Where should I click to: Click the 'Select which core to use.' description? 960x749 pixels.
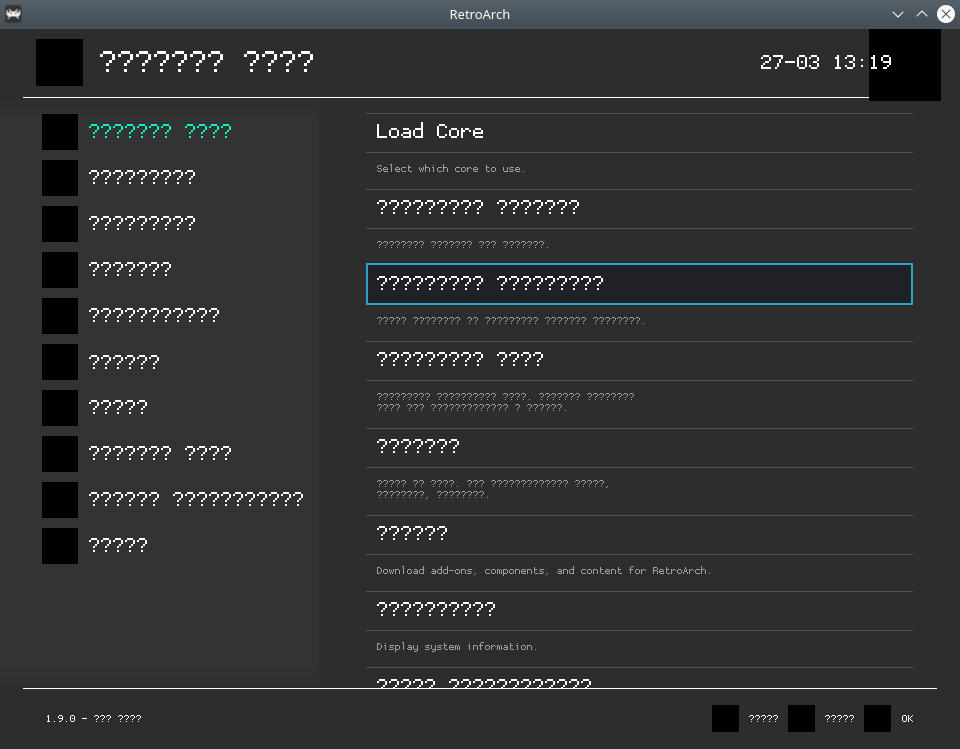451,168
